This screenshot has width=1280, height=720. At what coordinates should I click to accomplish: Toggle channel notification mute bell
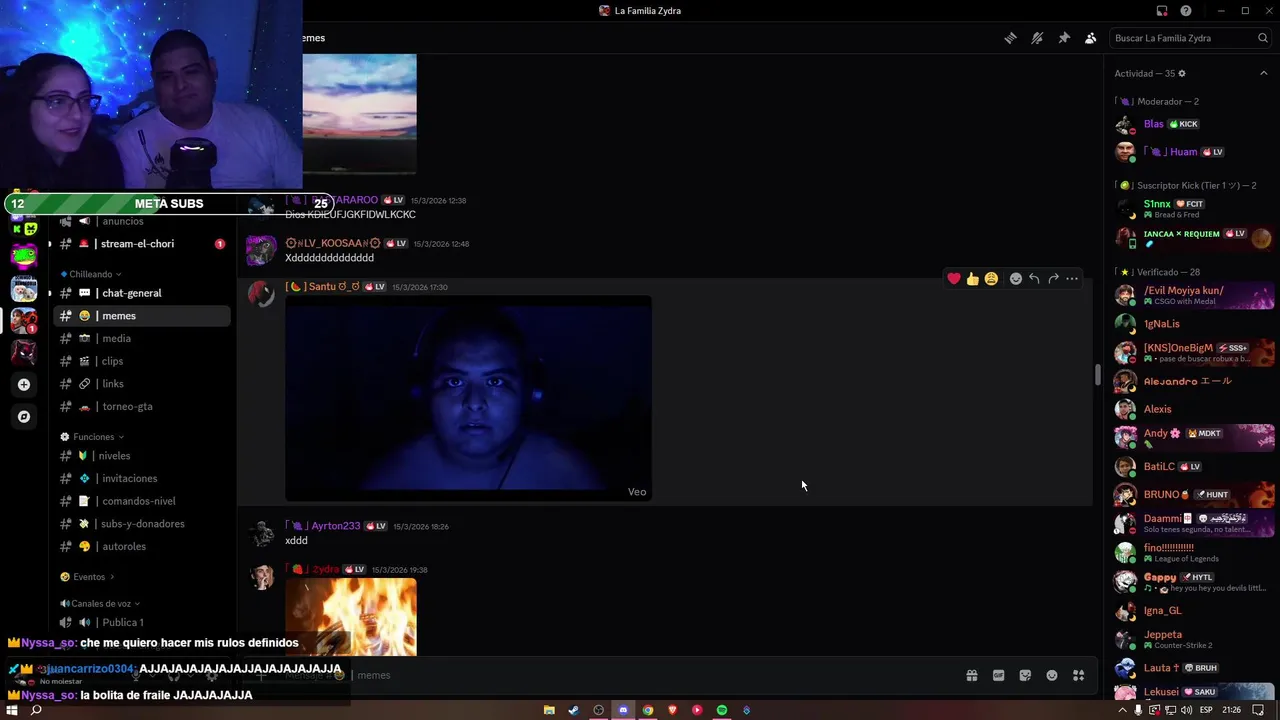tap(1037, 38)
